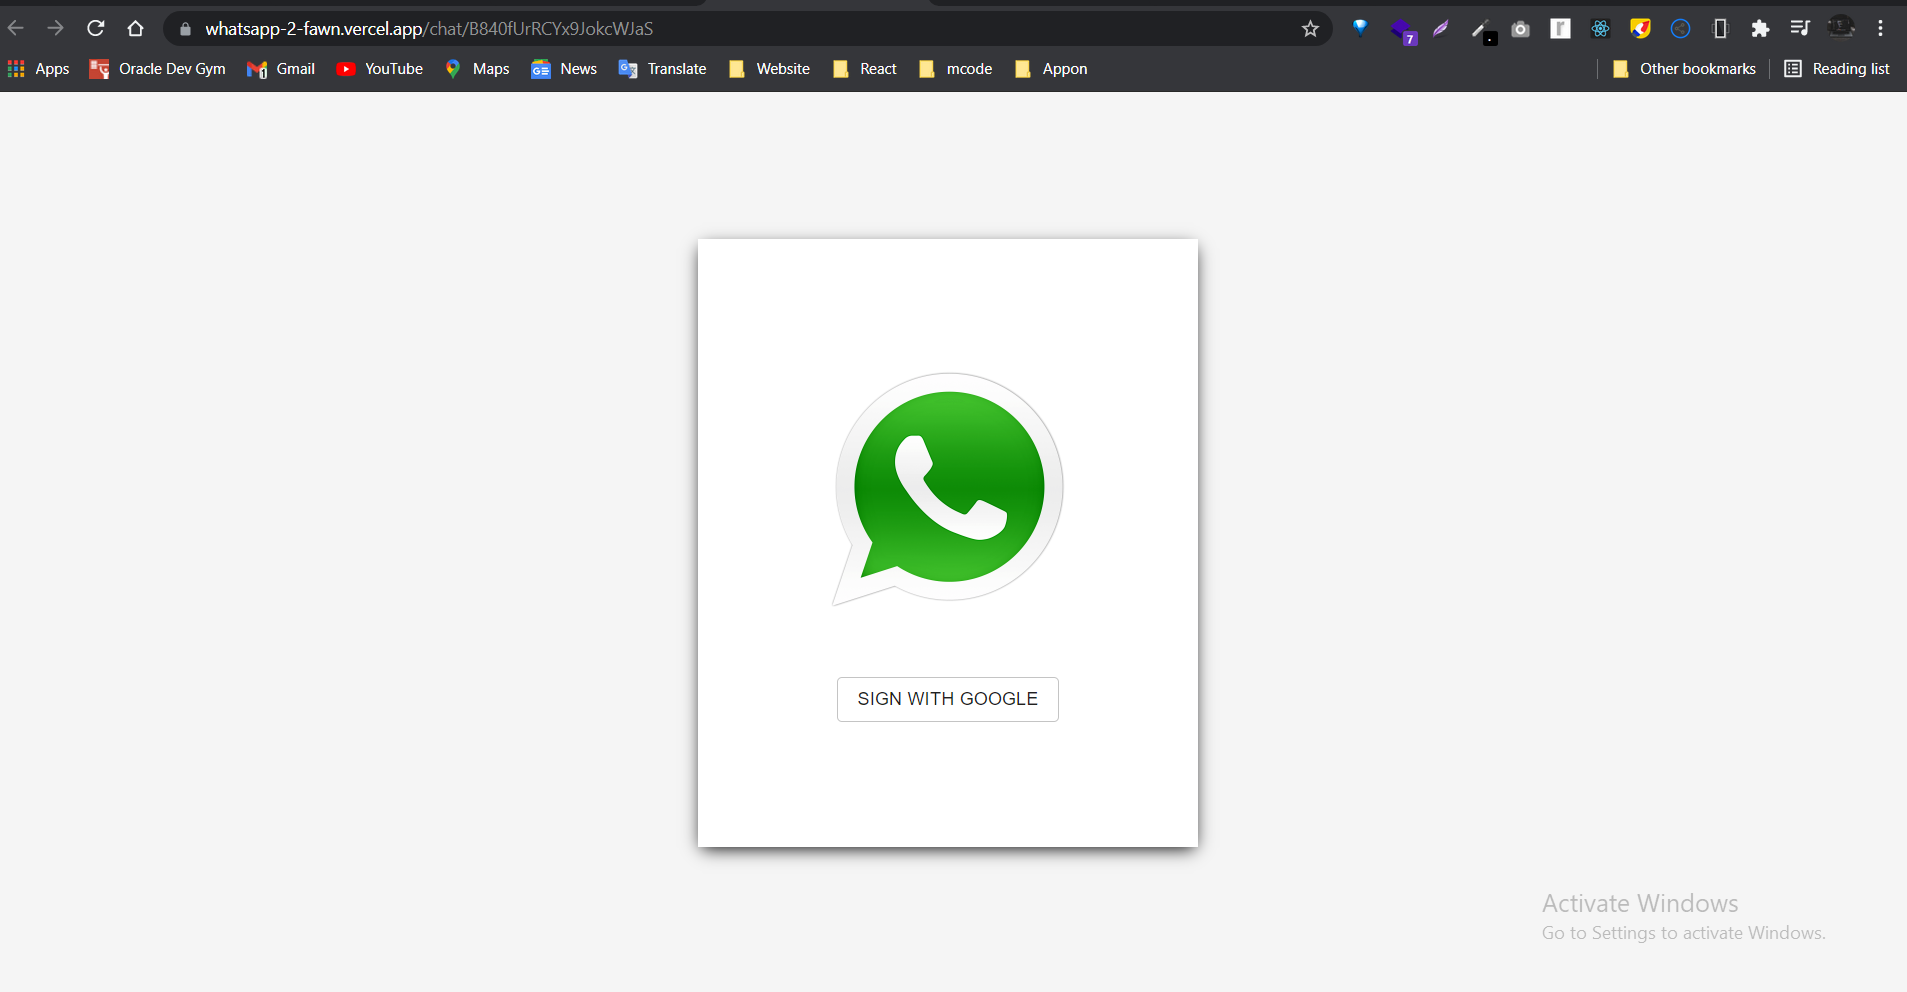
Task: Expand the Other bookmarks folder
Action: coord(1685,69)
